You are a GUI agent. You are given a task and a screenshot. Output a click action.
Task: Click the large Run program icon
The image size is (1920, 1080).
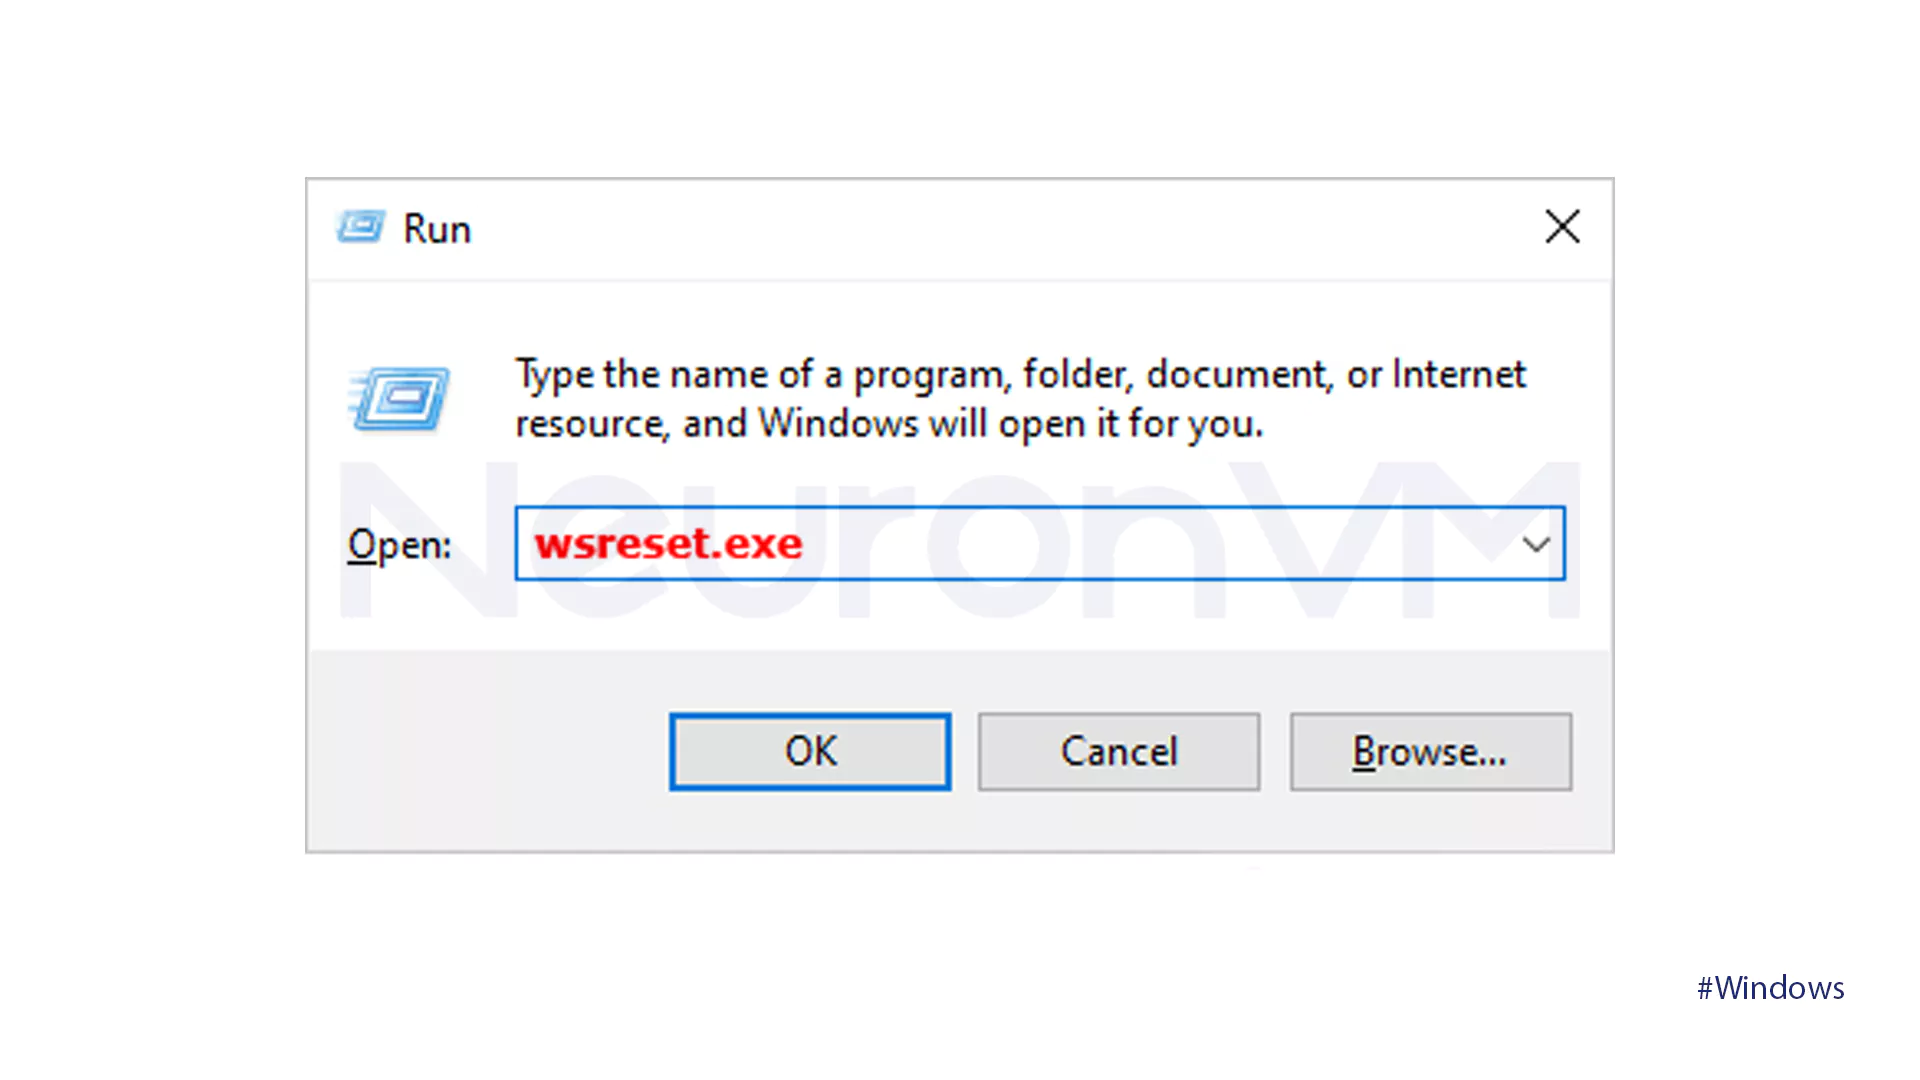[400, 399]
